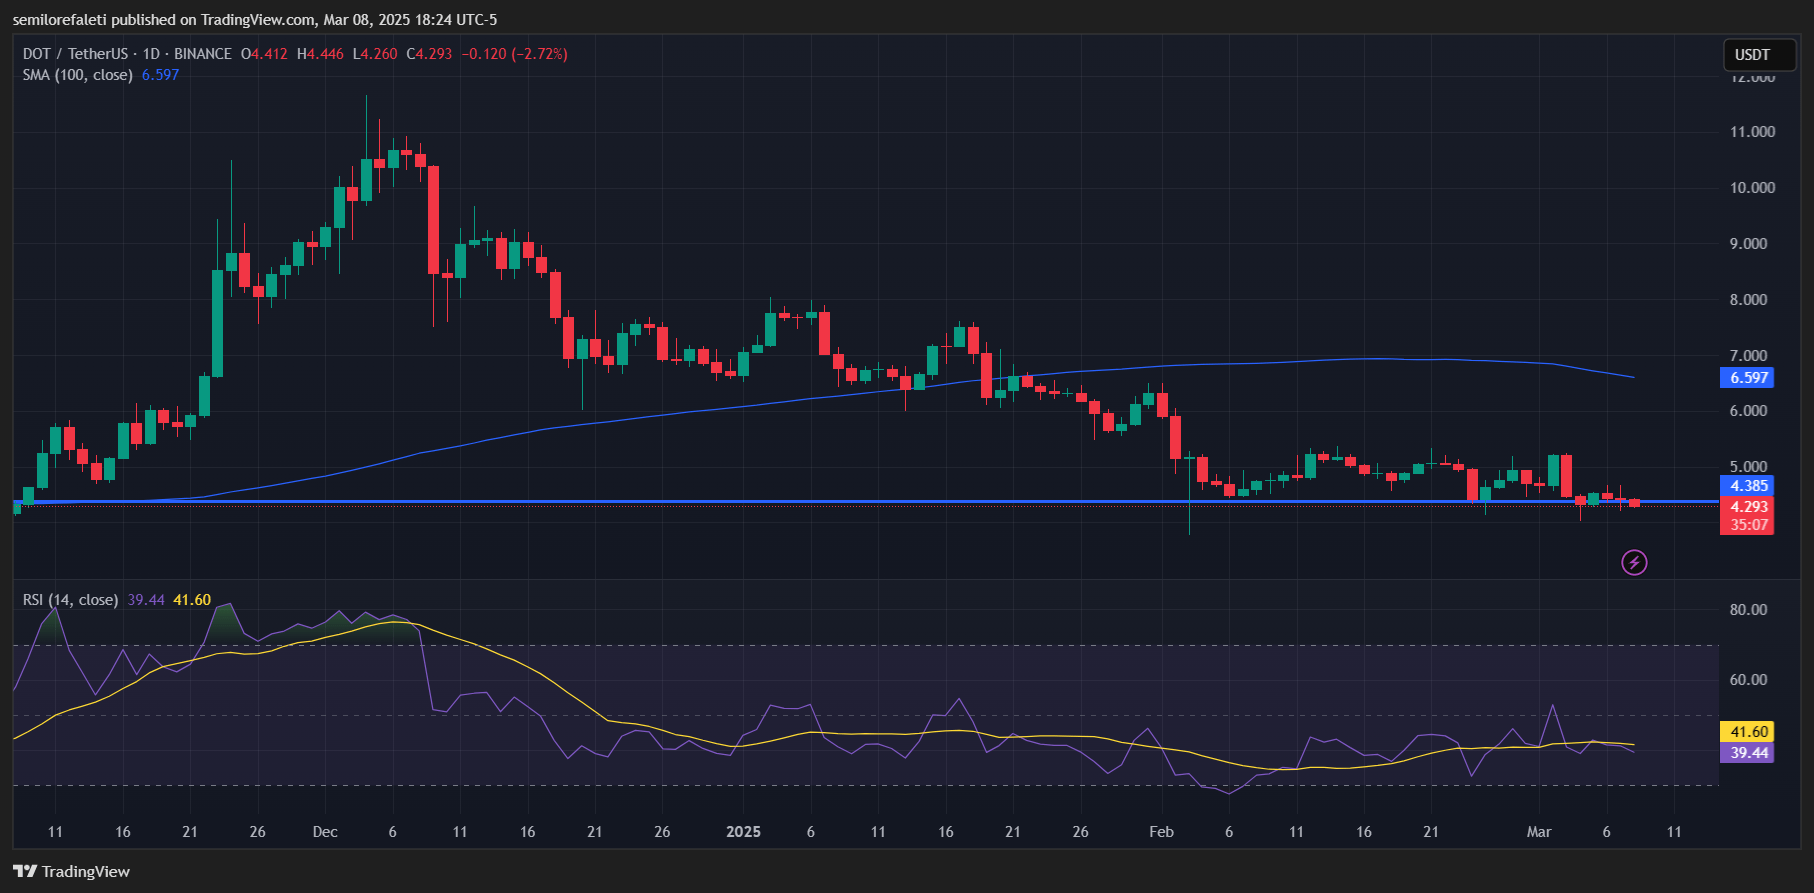Viewport: 1814px width, 893px height.
Task: Click the Feb label on time axis
Action: pyautogui.click(x=1161, y=832)
